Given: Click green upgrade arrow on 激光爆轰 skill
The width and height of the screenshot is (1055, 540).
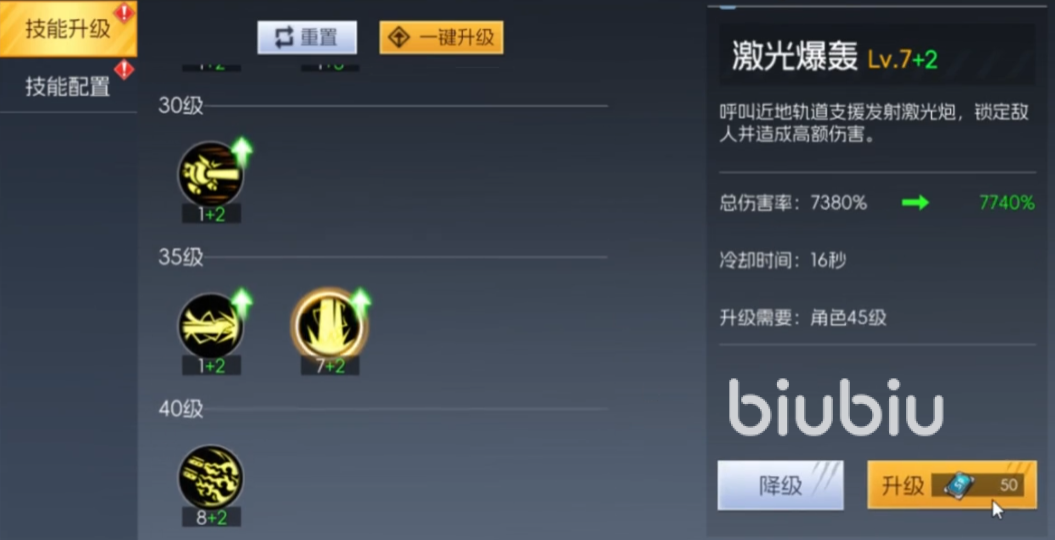Looking at the screenshot, I should (361, 304).
